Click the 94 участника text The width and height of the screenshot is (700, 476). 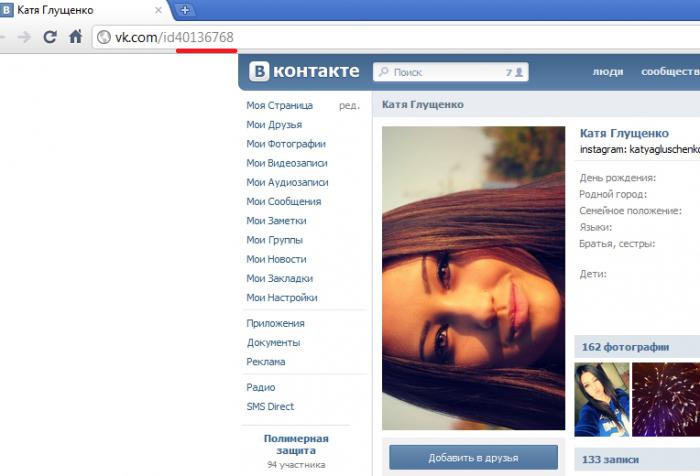[x=296, y=465]
